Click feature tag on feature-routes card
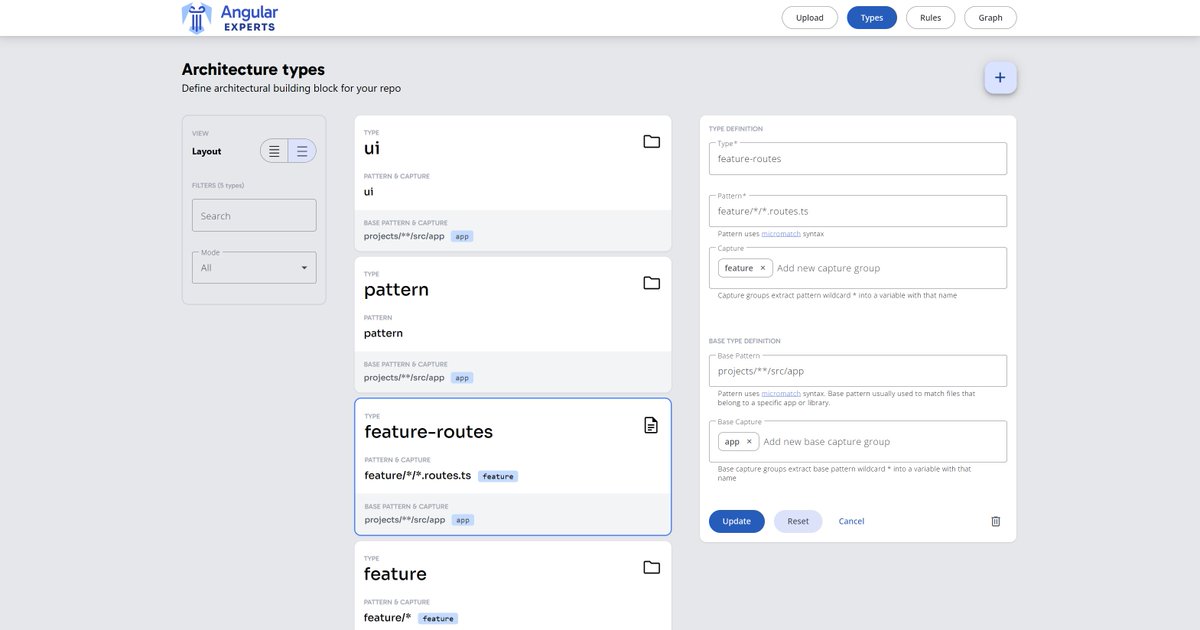The height and width of the screenshot is (630, 1200). click(498, 476)
